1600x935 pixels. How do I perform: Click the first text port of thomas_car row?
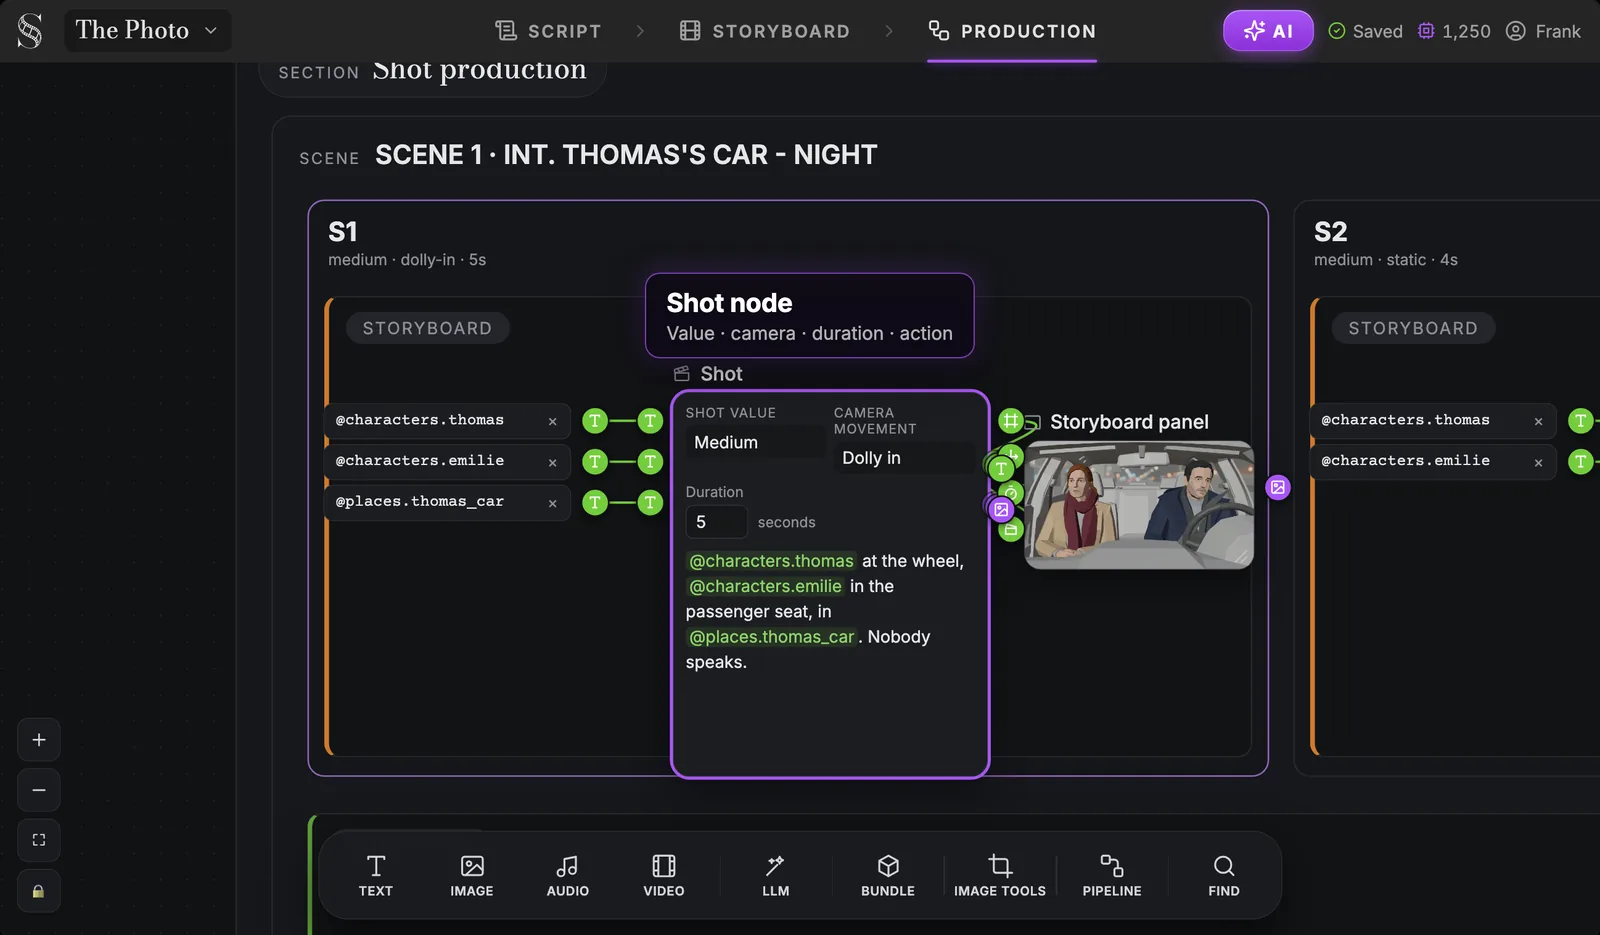coord(595,502)
